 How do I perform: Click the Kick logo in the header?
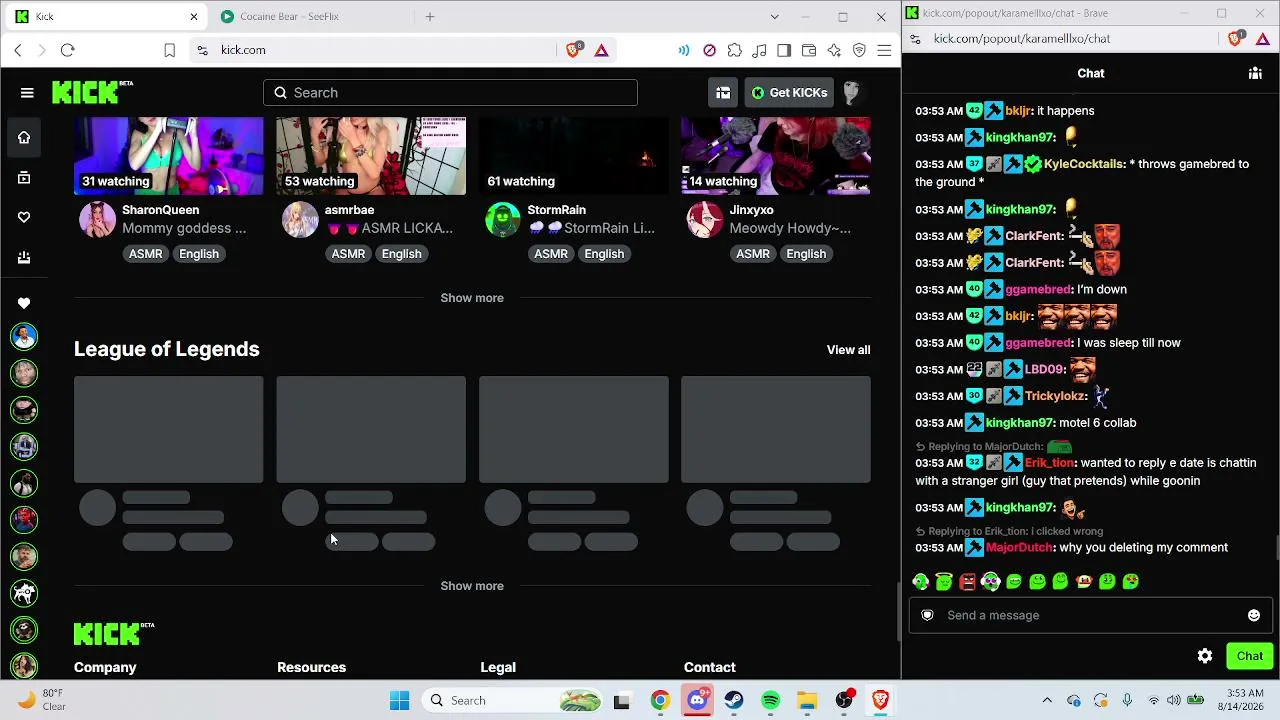point(92,92)
